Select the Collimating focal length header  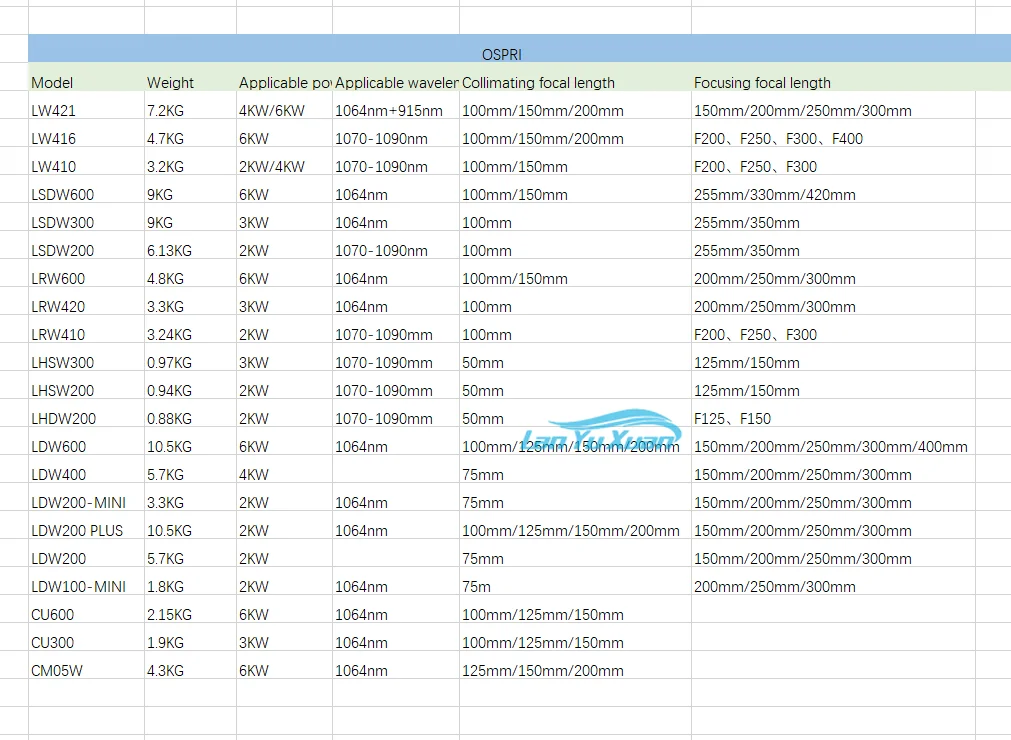575,77
